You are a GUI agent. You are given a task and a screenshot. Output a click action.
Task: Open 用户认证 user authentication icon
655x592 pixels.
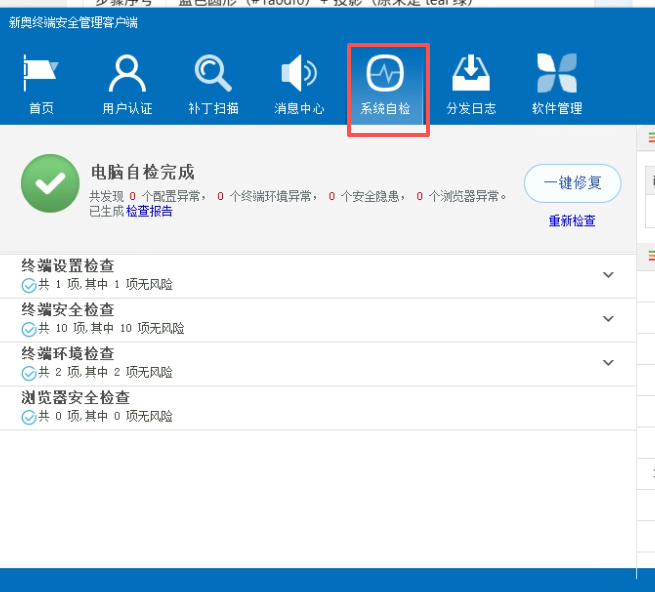click(127, 73)
